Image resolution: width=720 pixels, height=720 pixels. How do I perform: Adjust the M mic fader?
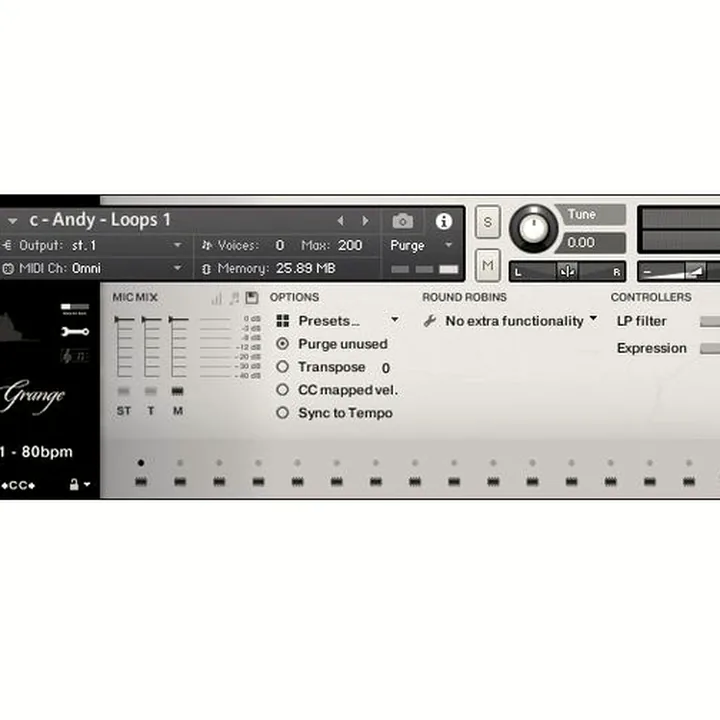point(178,319)
